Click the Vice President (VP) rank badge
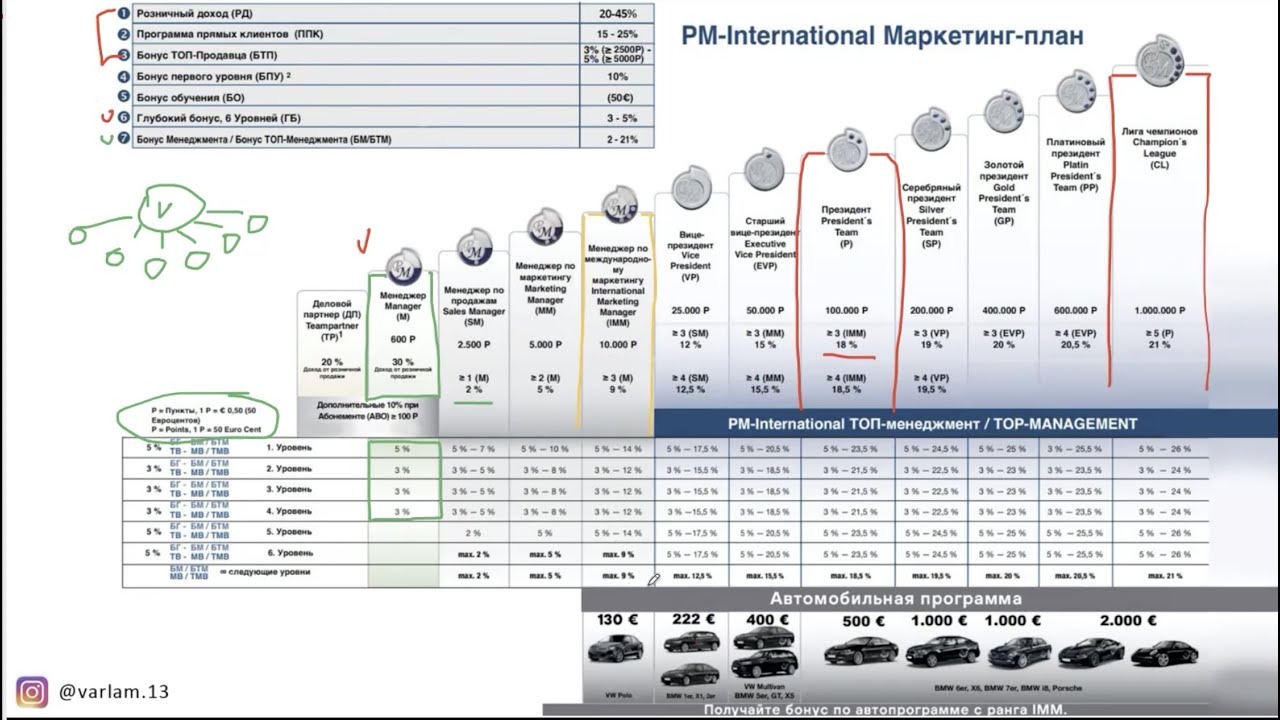This screenshot has width=1280, height=720. click(691, 189)
